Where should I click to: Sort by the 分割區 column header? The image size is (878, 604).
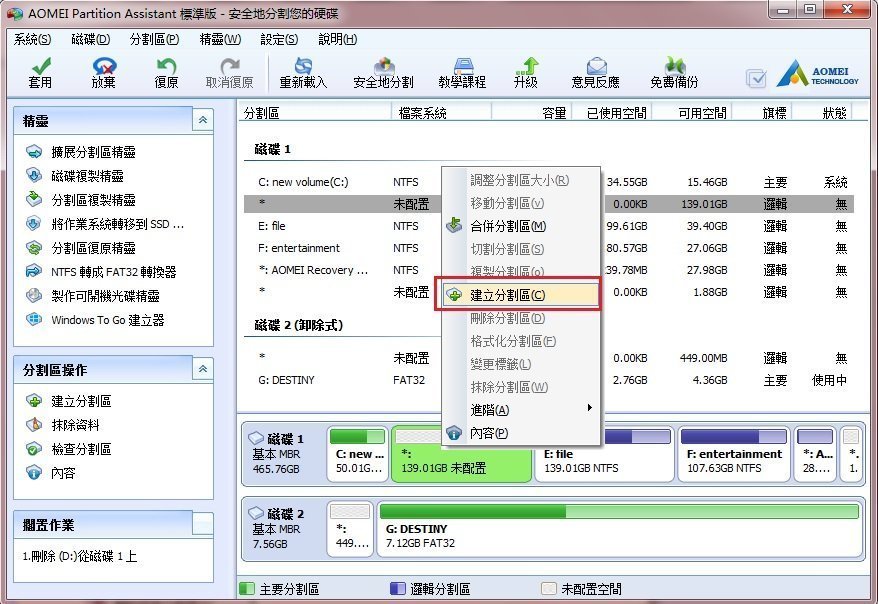[x=315, y=113]
